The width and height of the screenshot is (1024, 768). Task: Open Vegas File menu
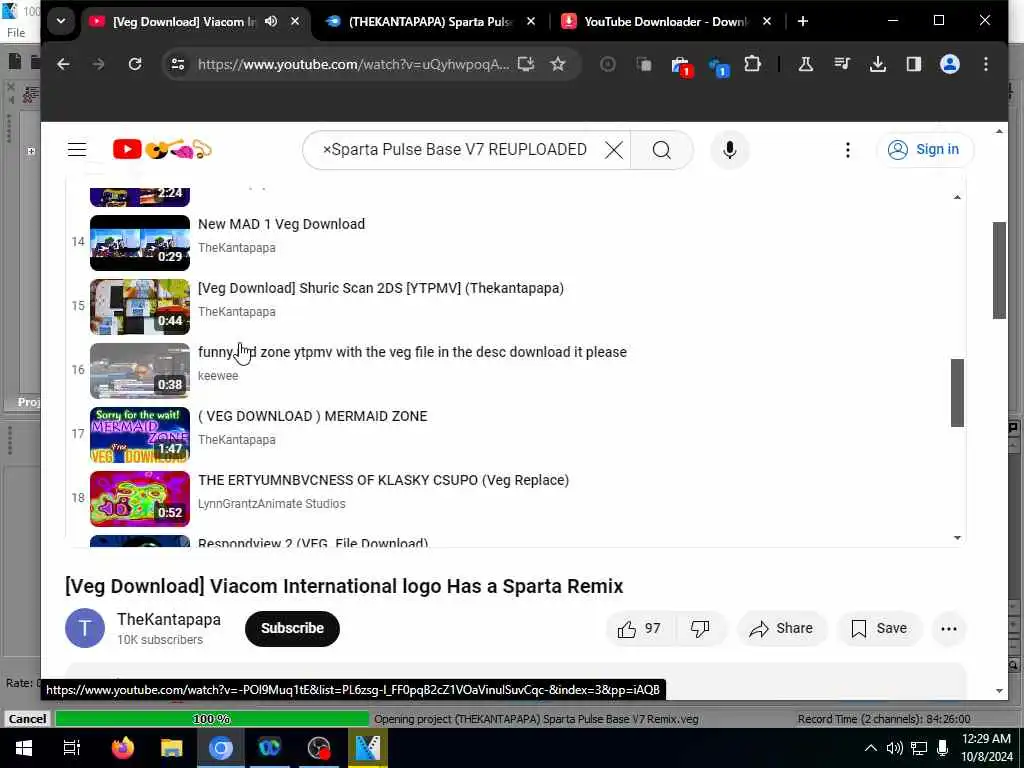click(x=16, y=32)
